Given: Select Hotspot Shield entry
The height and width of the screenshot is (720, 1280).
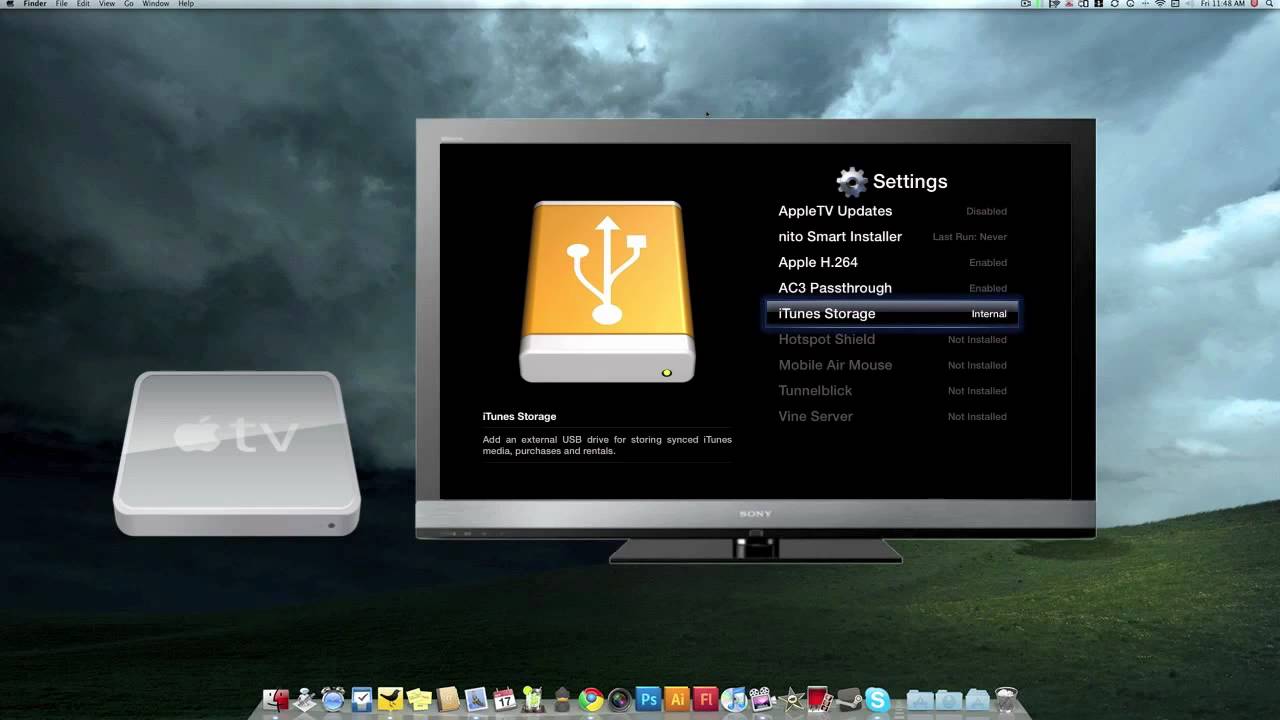Looking at the screenshot, I should pyautogui.click(x=892, y=340).
